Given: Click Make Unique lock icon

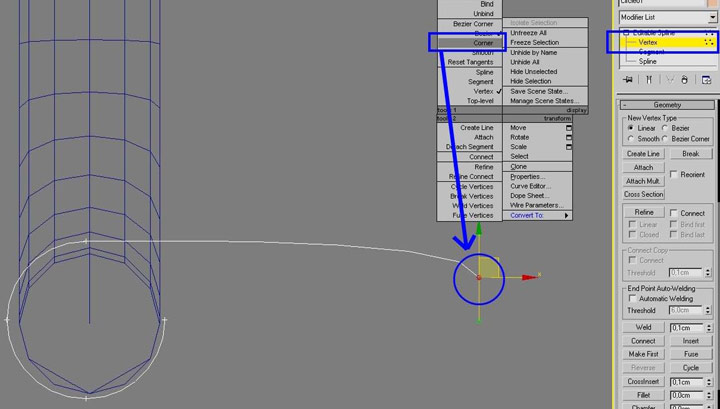Looking at the screenshot, I should click(667, 80).
